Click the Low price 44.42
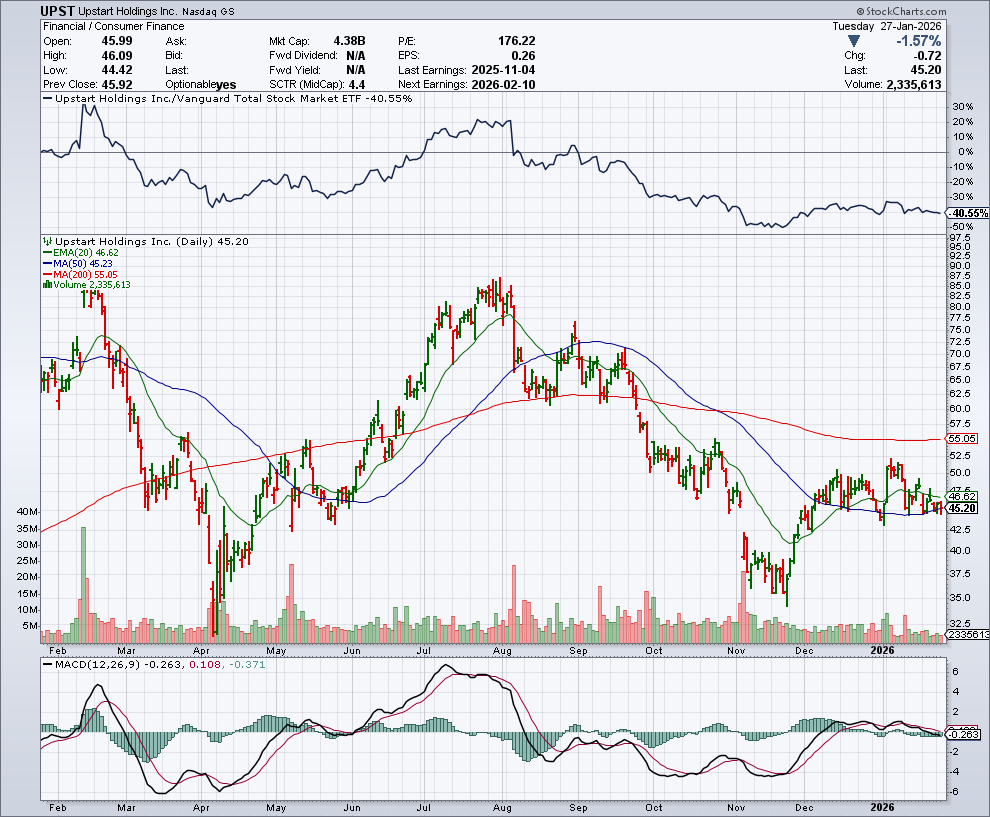Image resolution: width=990 pixels, height=817 pixels. 117,70
